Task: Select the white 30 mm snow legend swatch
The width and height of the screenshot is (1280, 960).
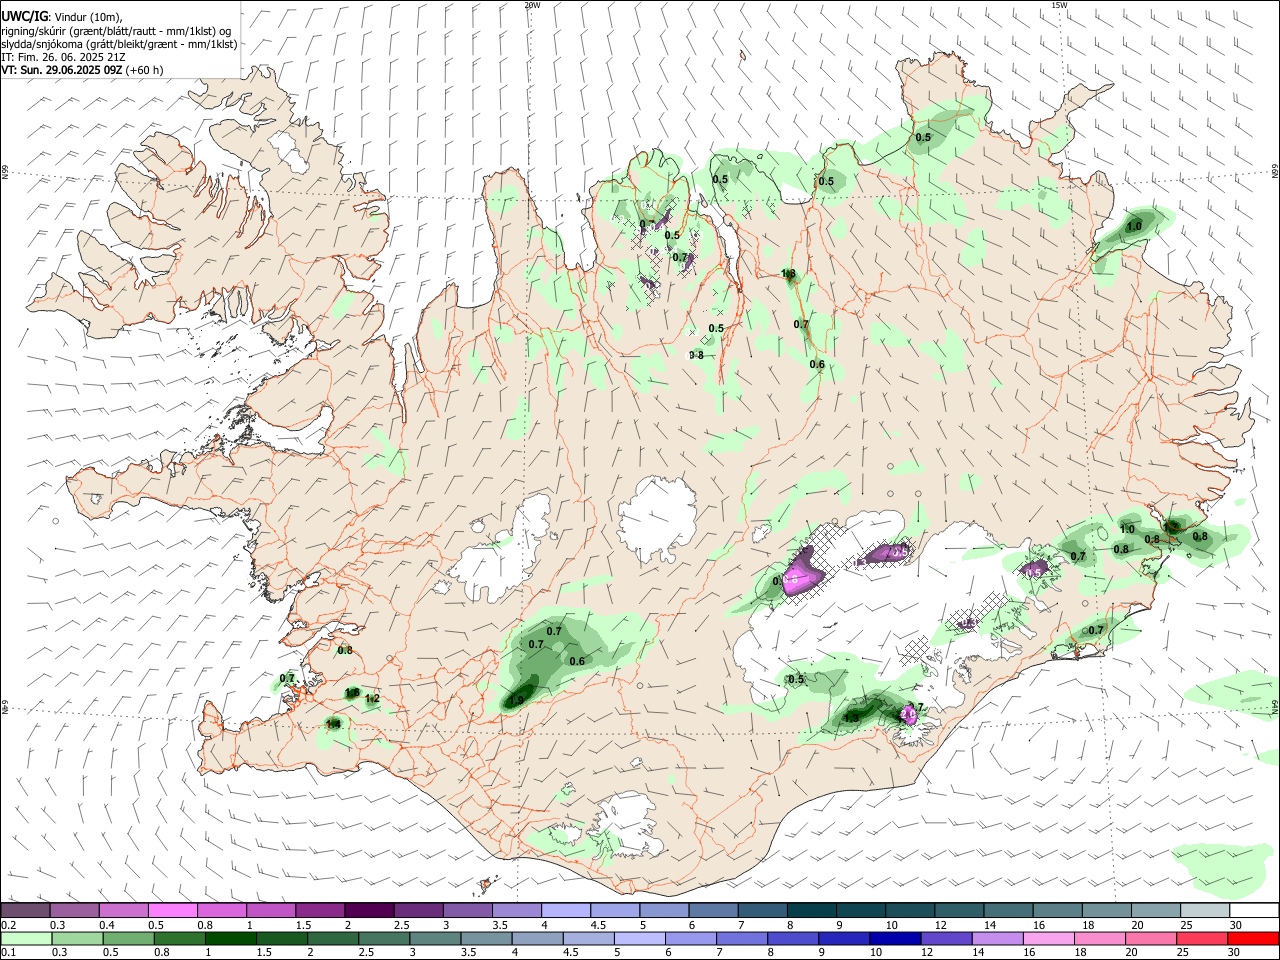Action: click(1253, 910)
